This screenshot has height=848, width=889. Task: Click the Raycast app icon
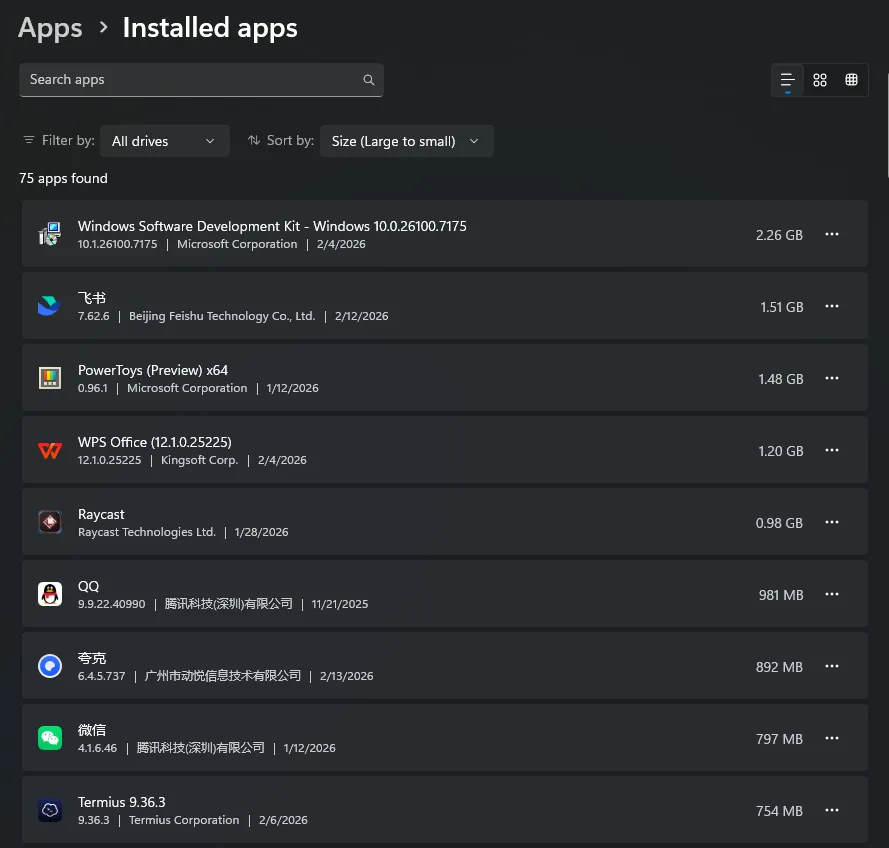tap(50, 523)
